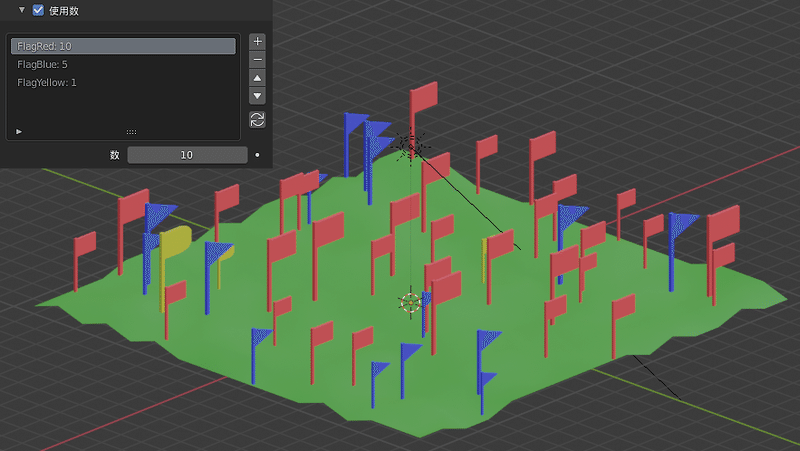800x451 pixels.
Task: Click the animate dot beside 数 field
Action: [258, 155]
